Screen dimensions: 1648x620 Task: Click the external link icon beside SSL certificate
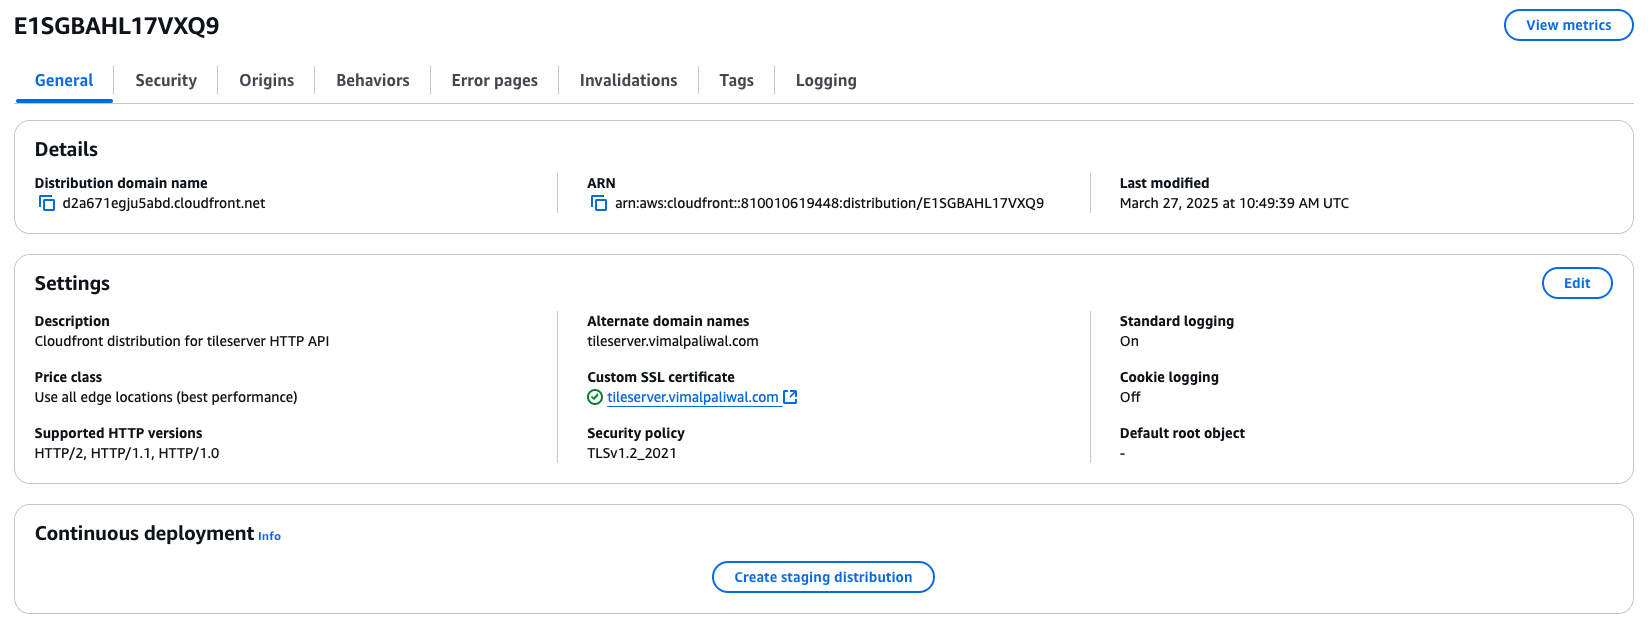(790, 397)
